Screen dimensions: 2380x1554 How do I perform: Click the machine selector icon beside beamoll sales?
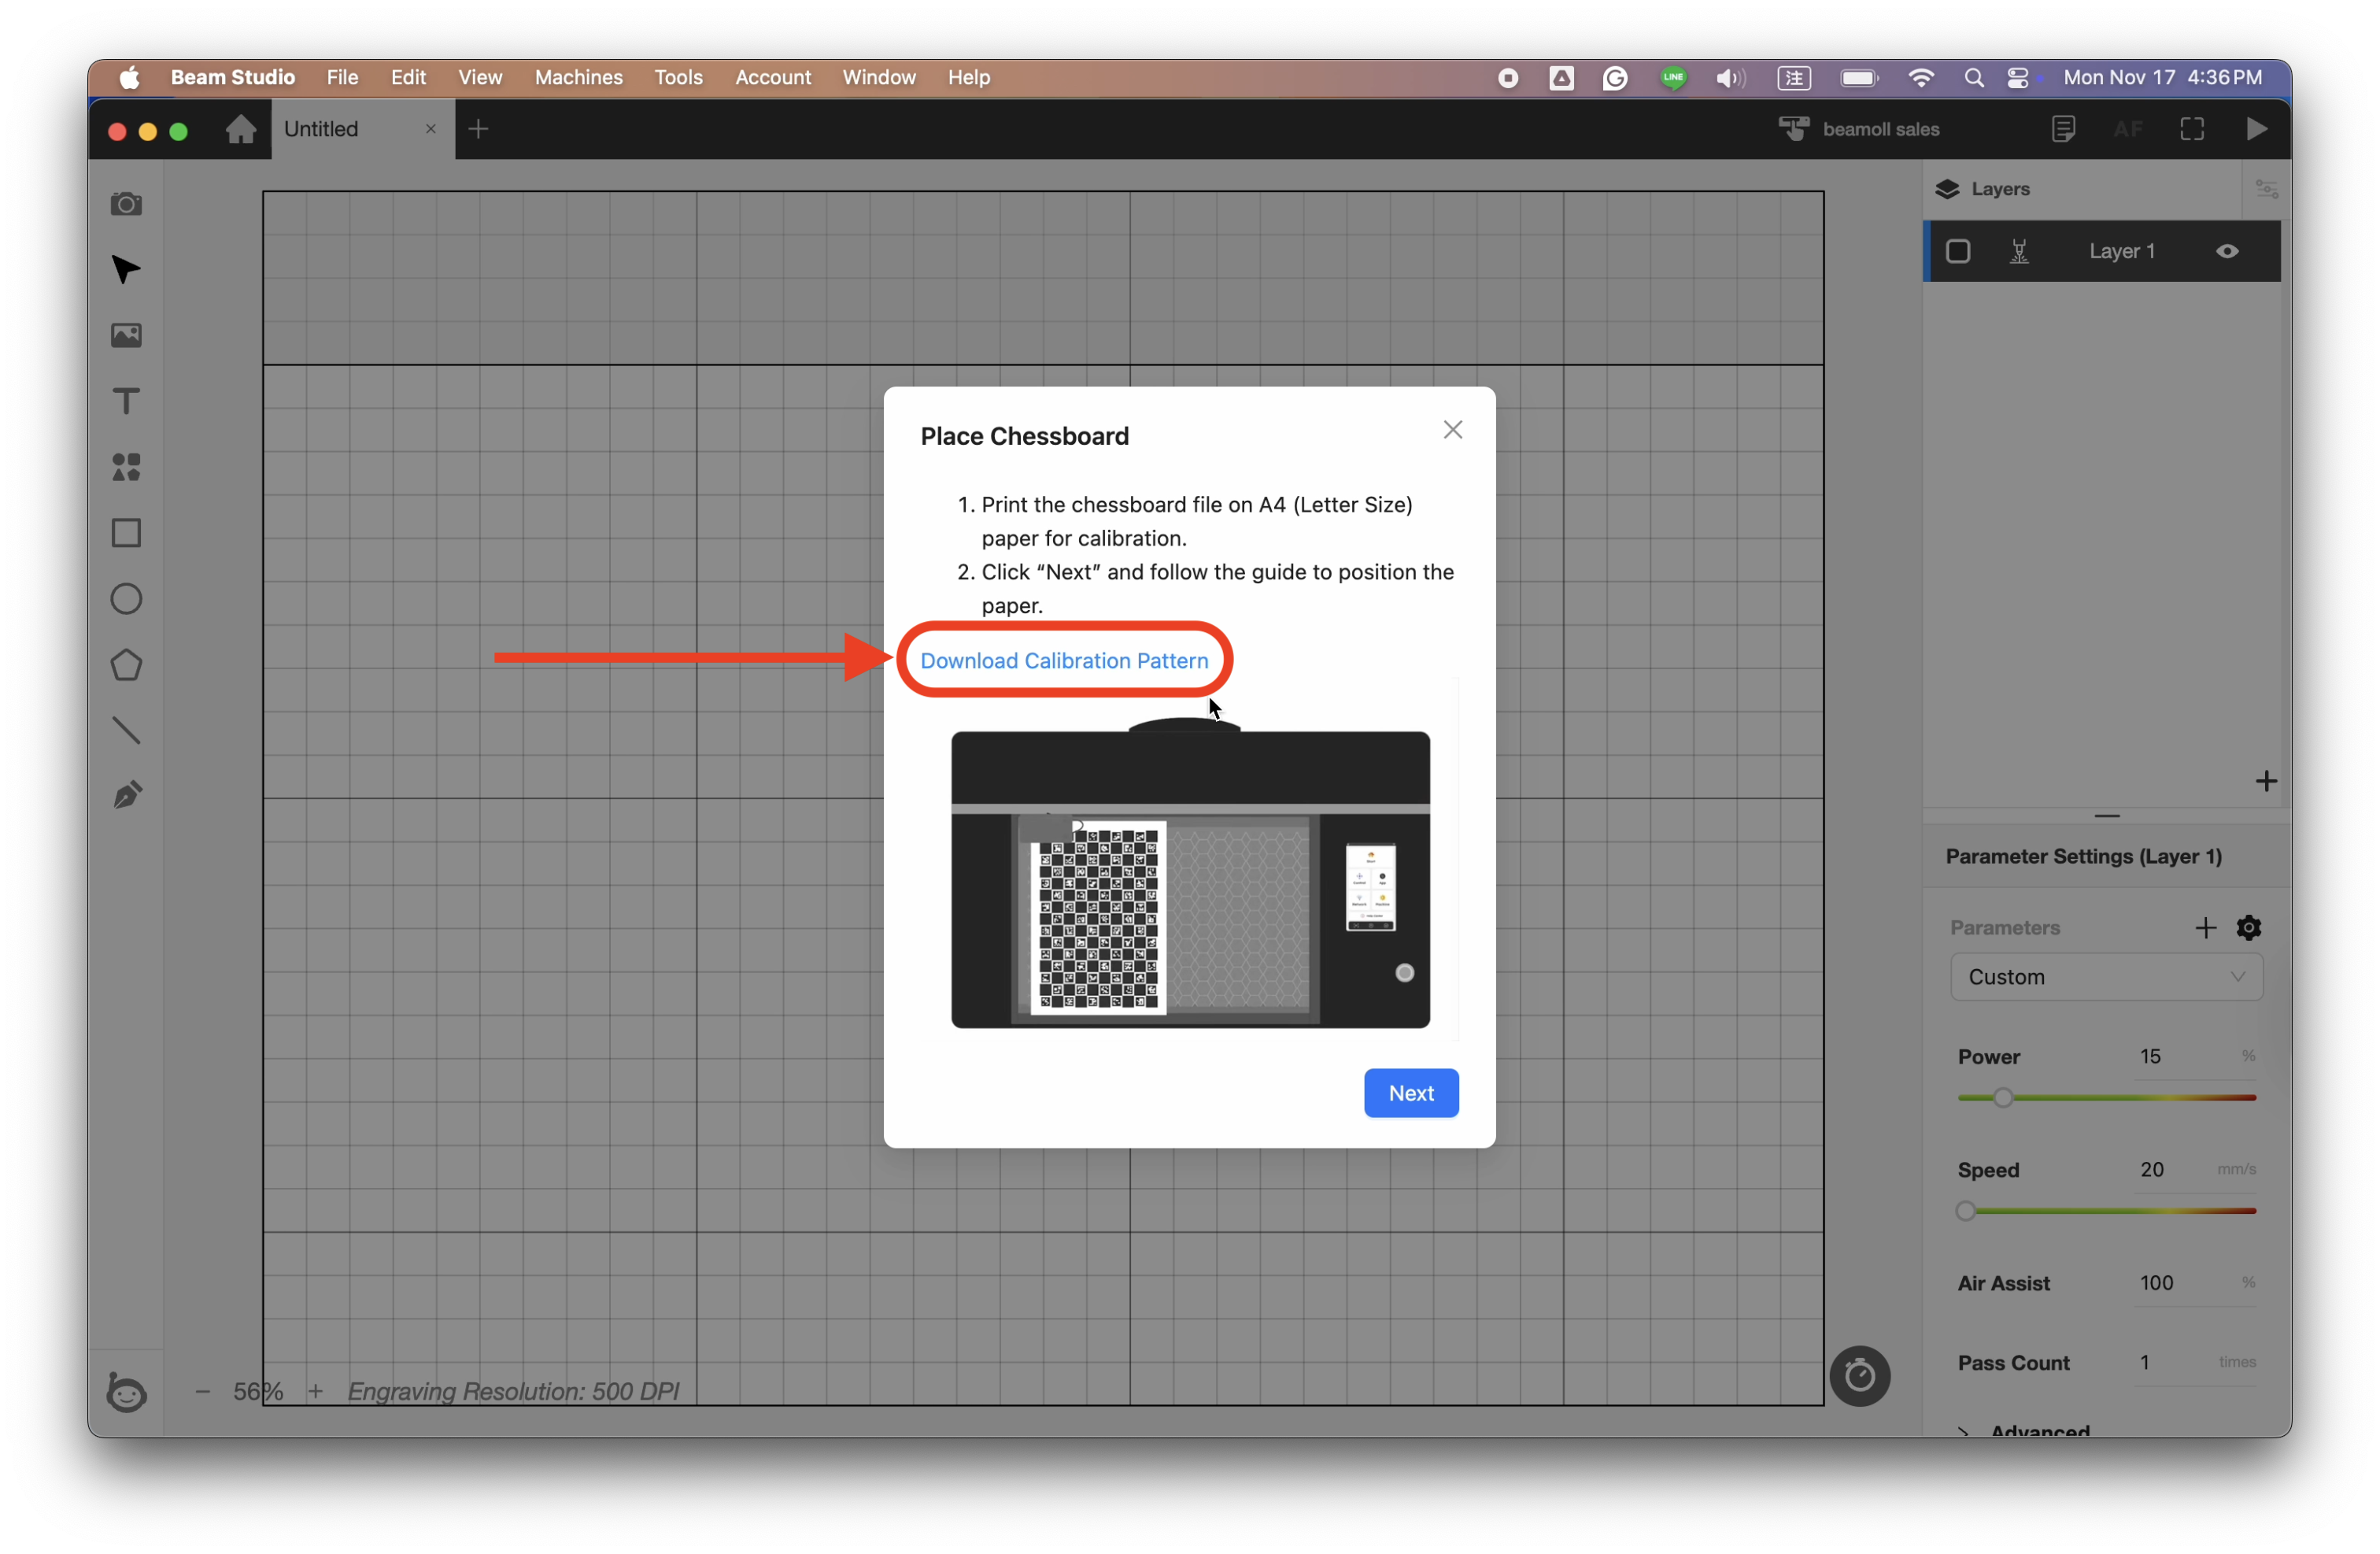click(x=1794, y=129)
